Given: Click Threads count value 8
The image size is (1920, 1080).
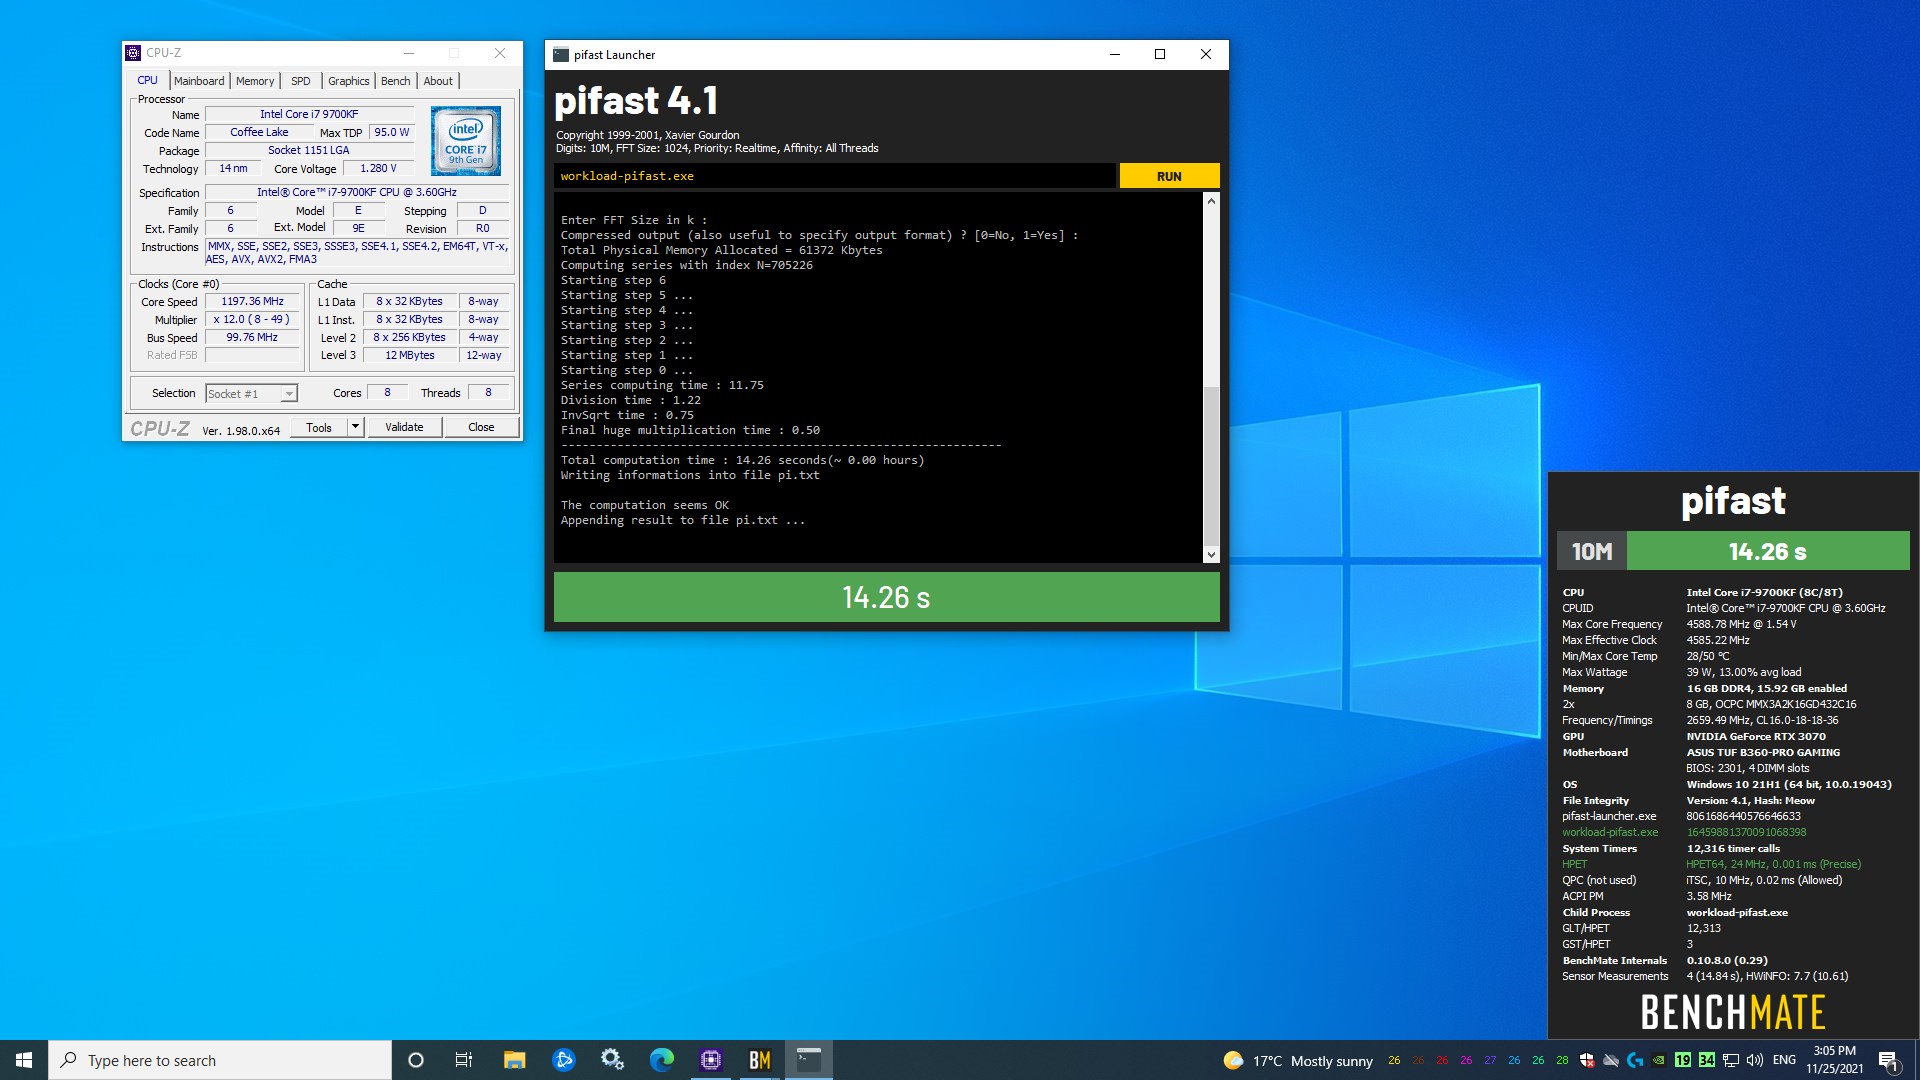Looking at the screenshot, I should [x=488, y=393].
